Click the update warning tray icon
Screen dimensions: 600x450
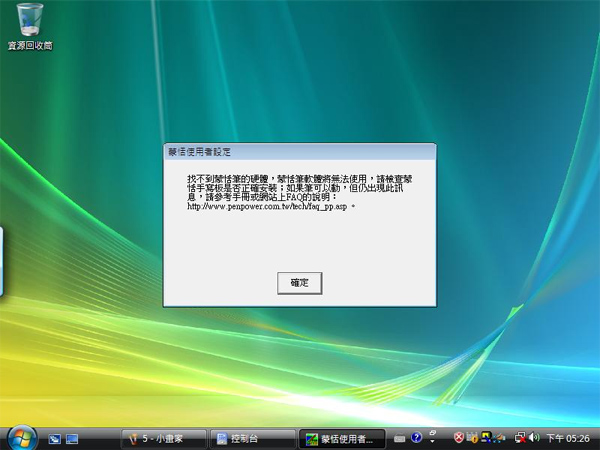(x=472, y=437)
